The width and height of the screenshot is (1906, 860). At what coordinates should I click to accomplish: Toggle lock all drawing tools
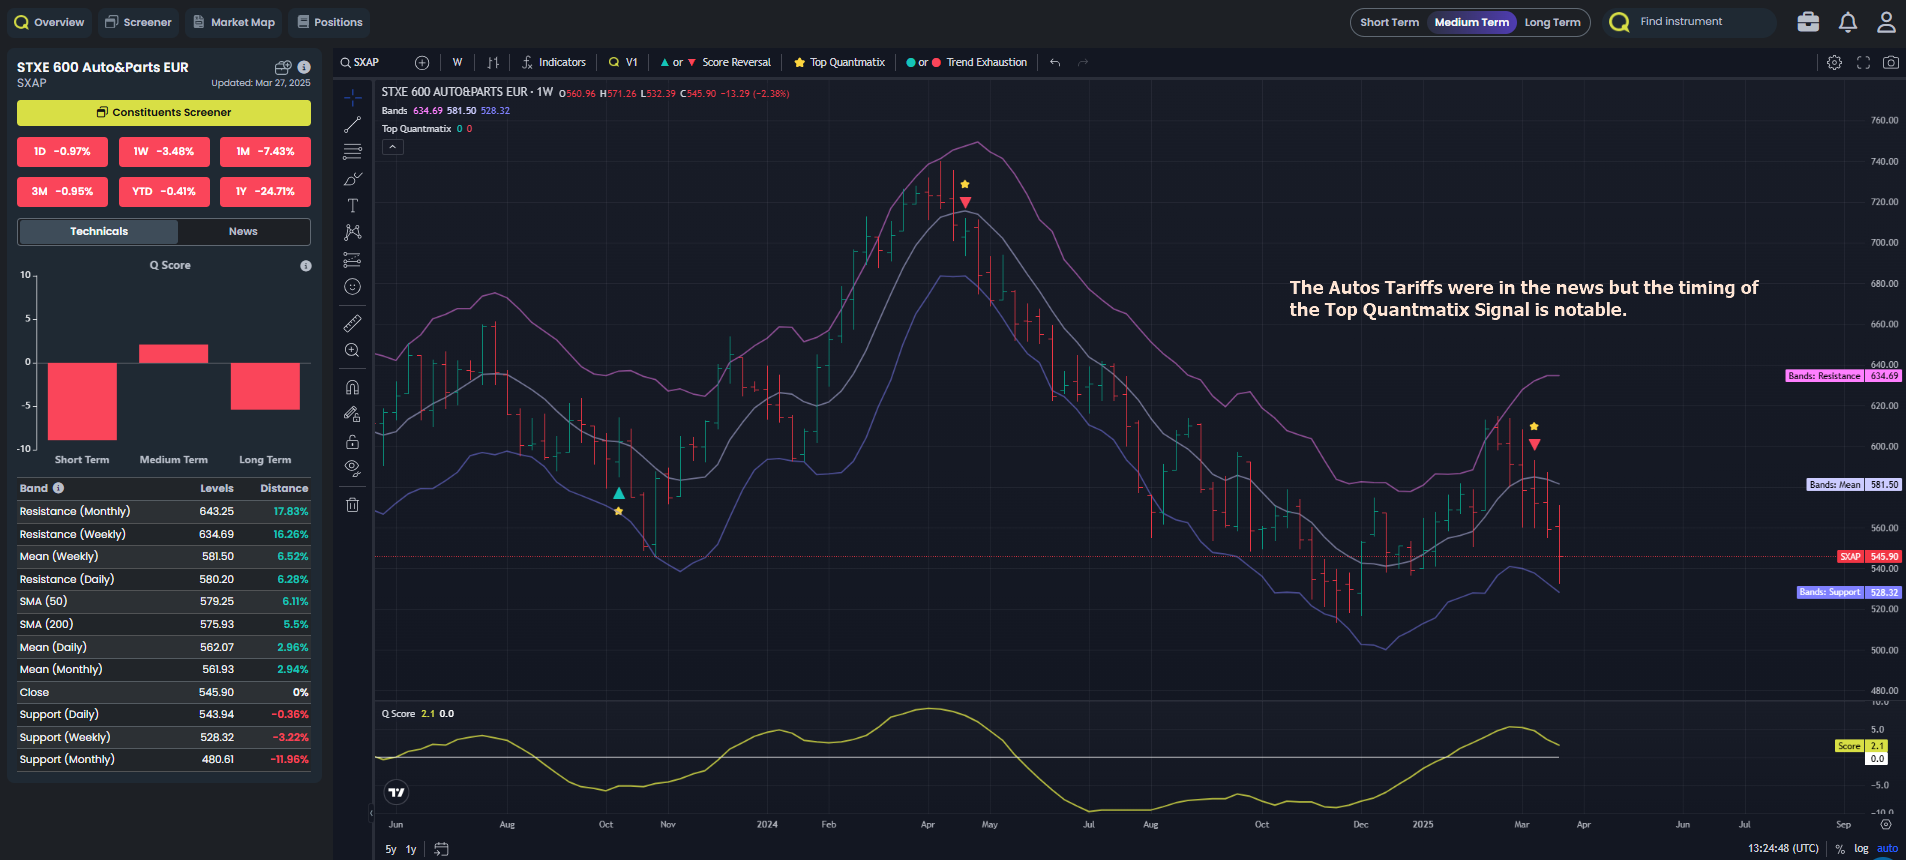[x=353, y=441]
